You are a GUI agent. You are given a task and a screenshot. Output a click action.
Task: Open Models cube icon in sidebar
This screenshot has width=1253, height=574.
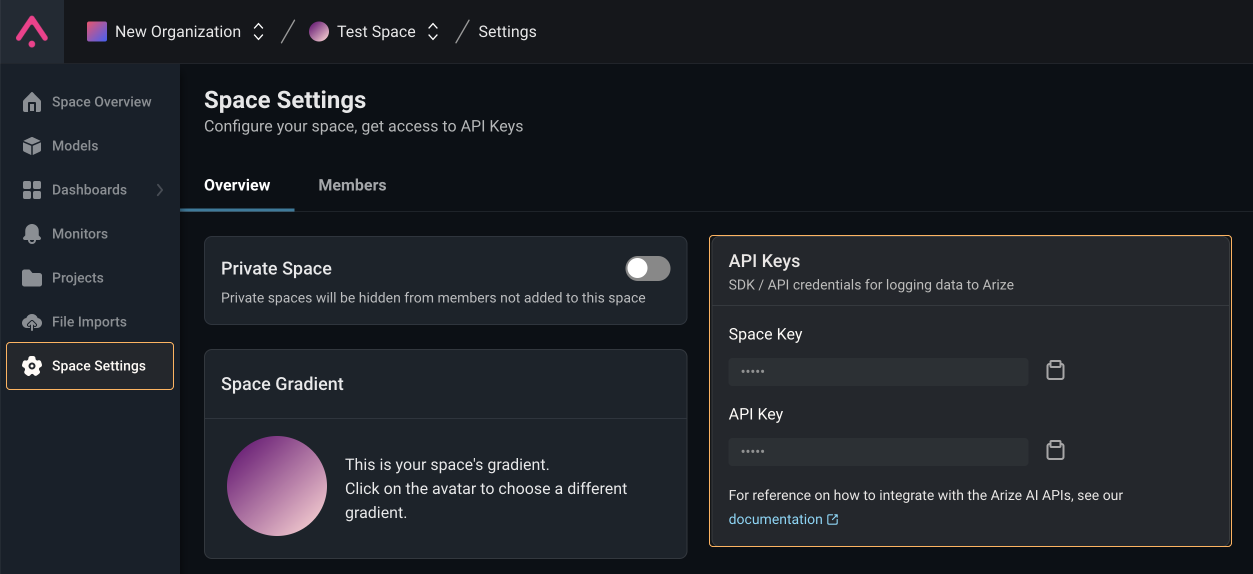pos(32,146)
